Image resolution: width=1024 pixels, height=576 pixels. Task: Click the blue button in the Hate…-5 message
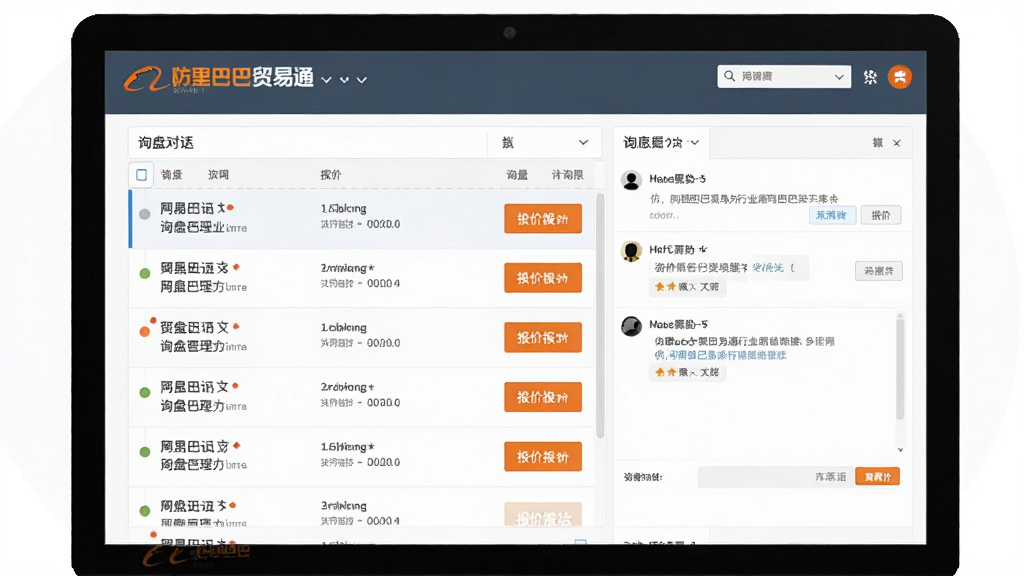point(832,215)
